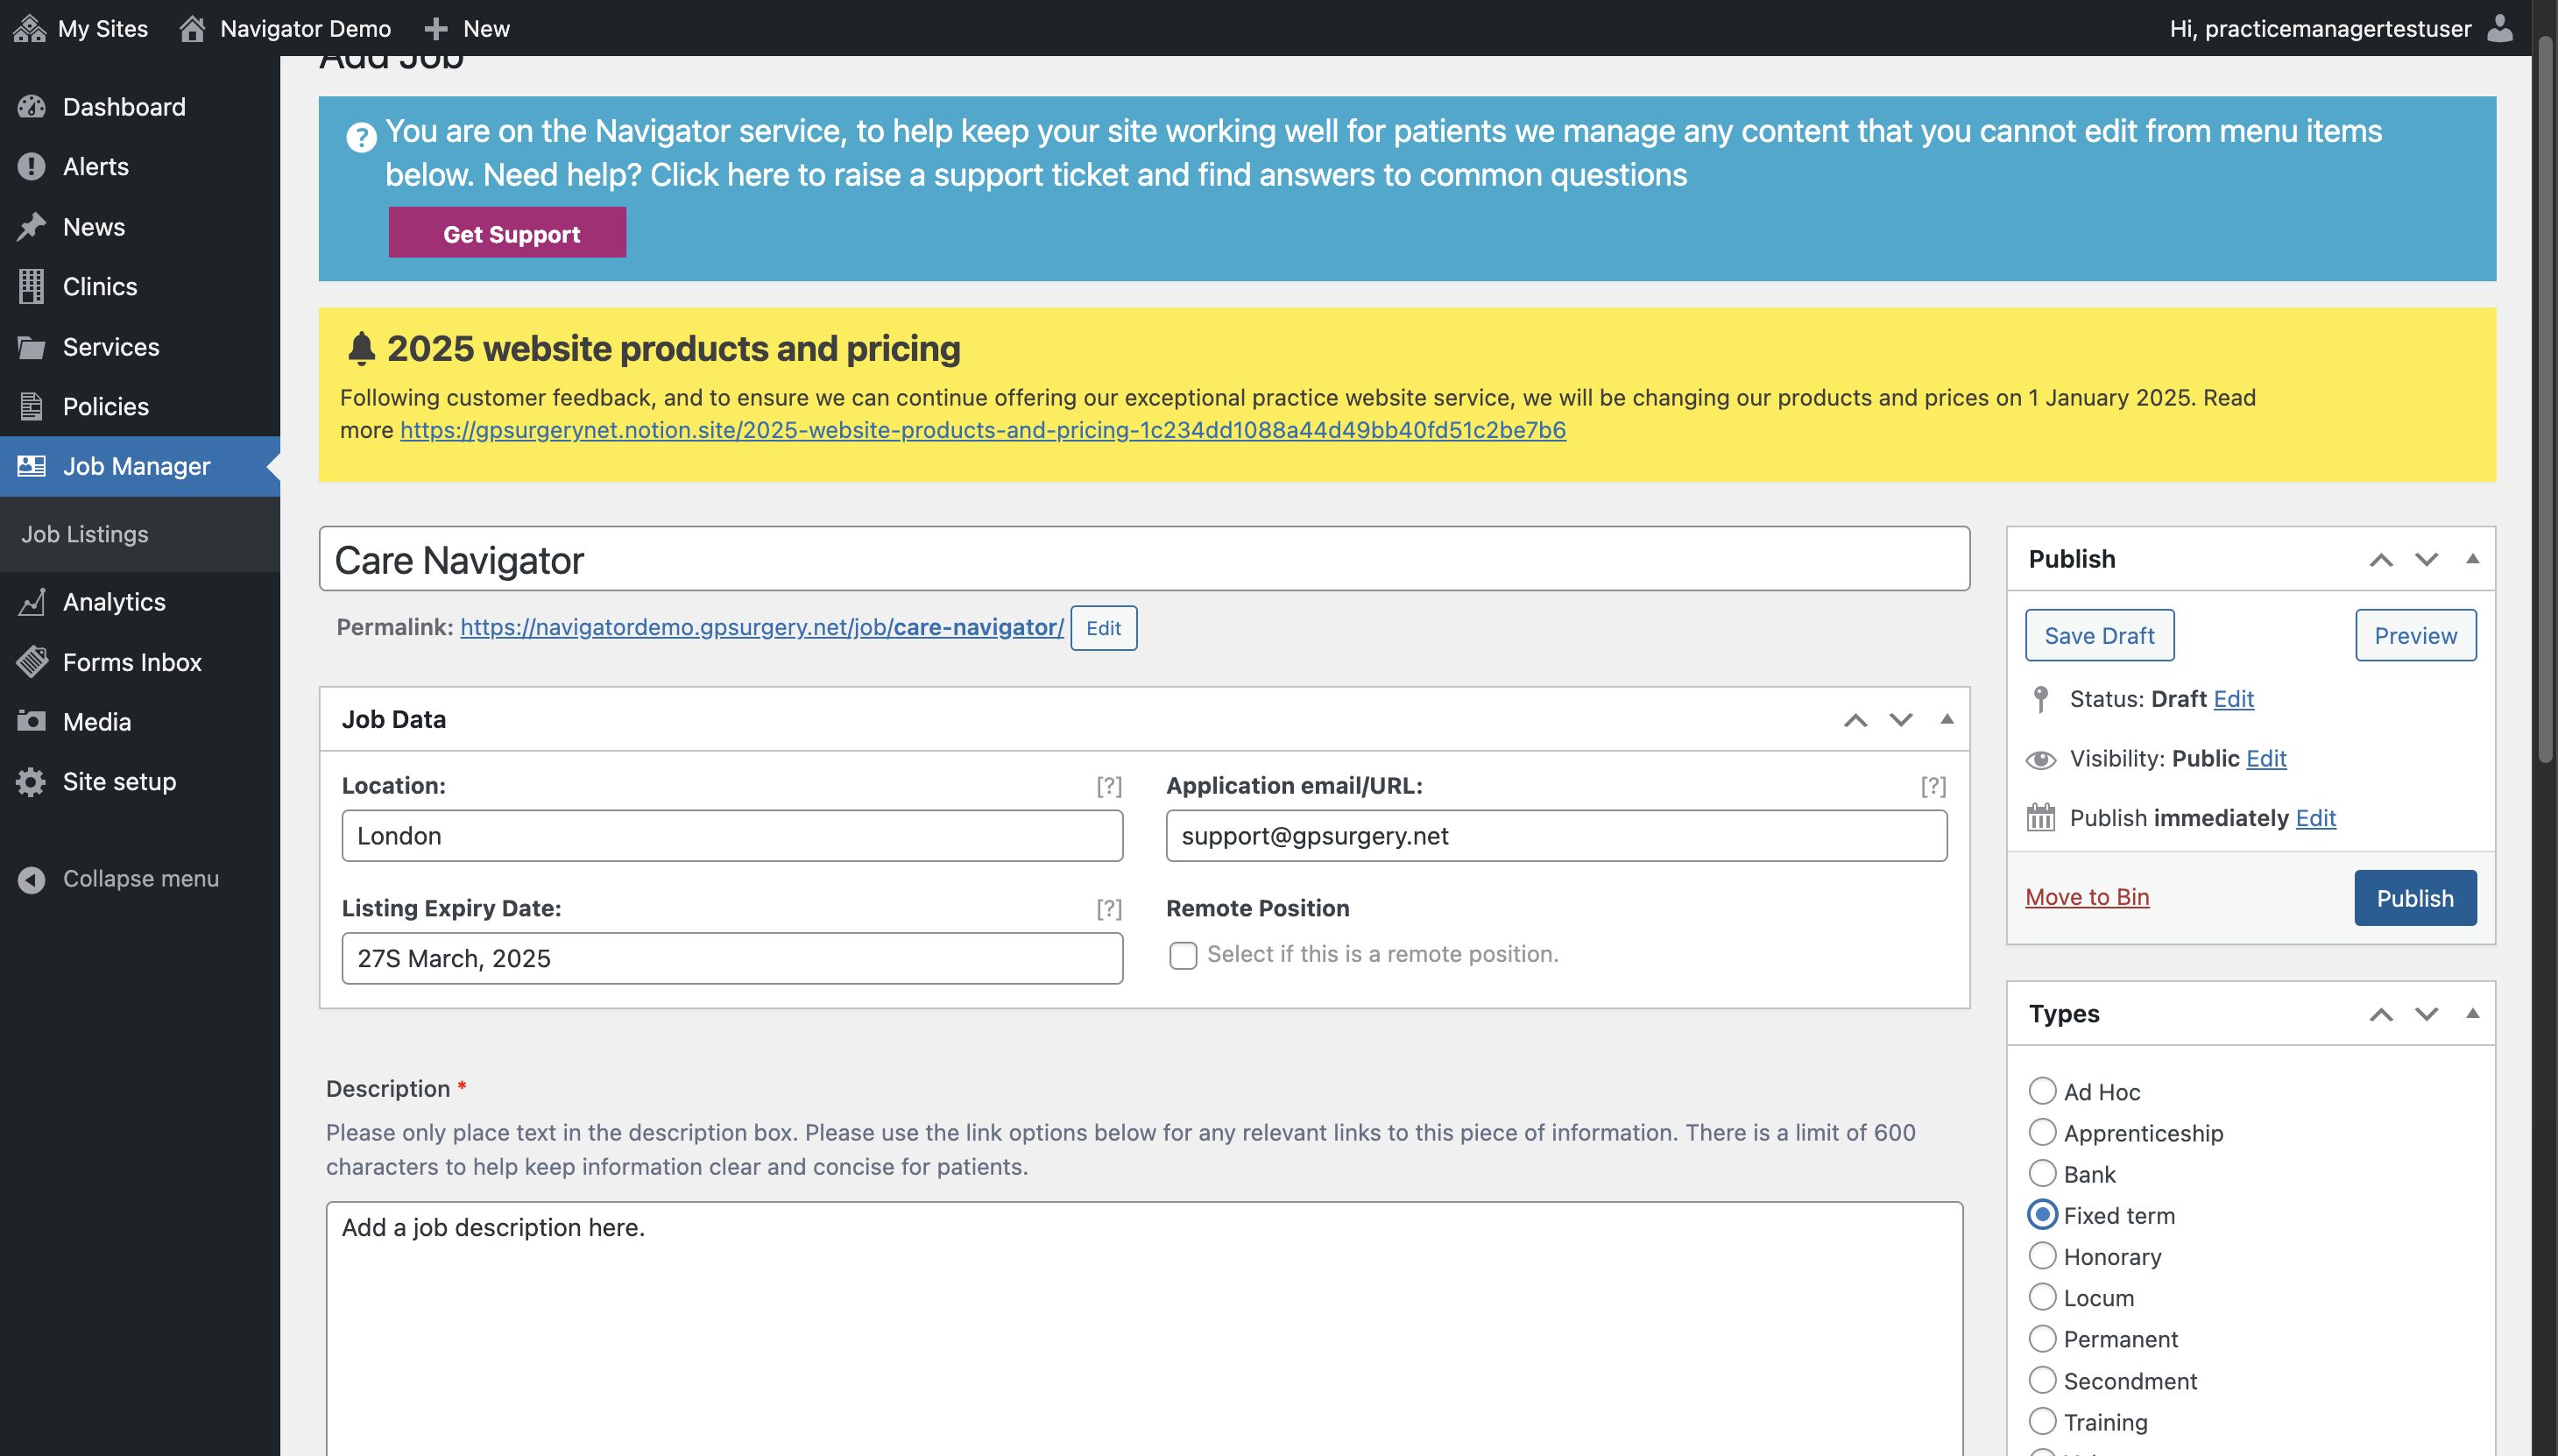Move the Job Data panel up
The image size is (2558, 1456).
[1855, 719]
